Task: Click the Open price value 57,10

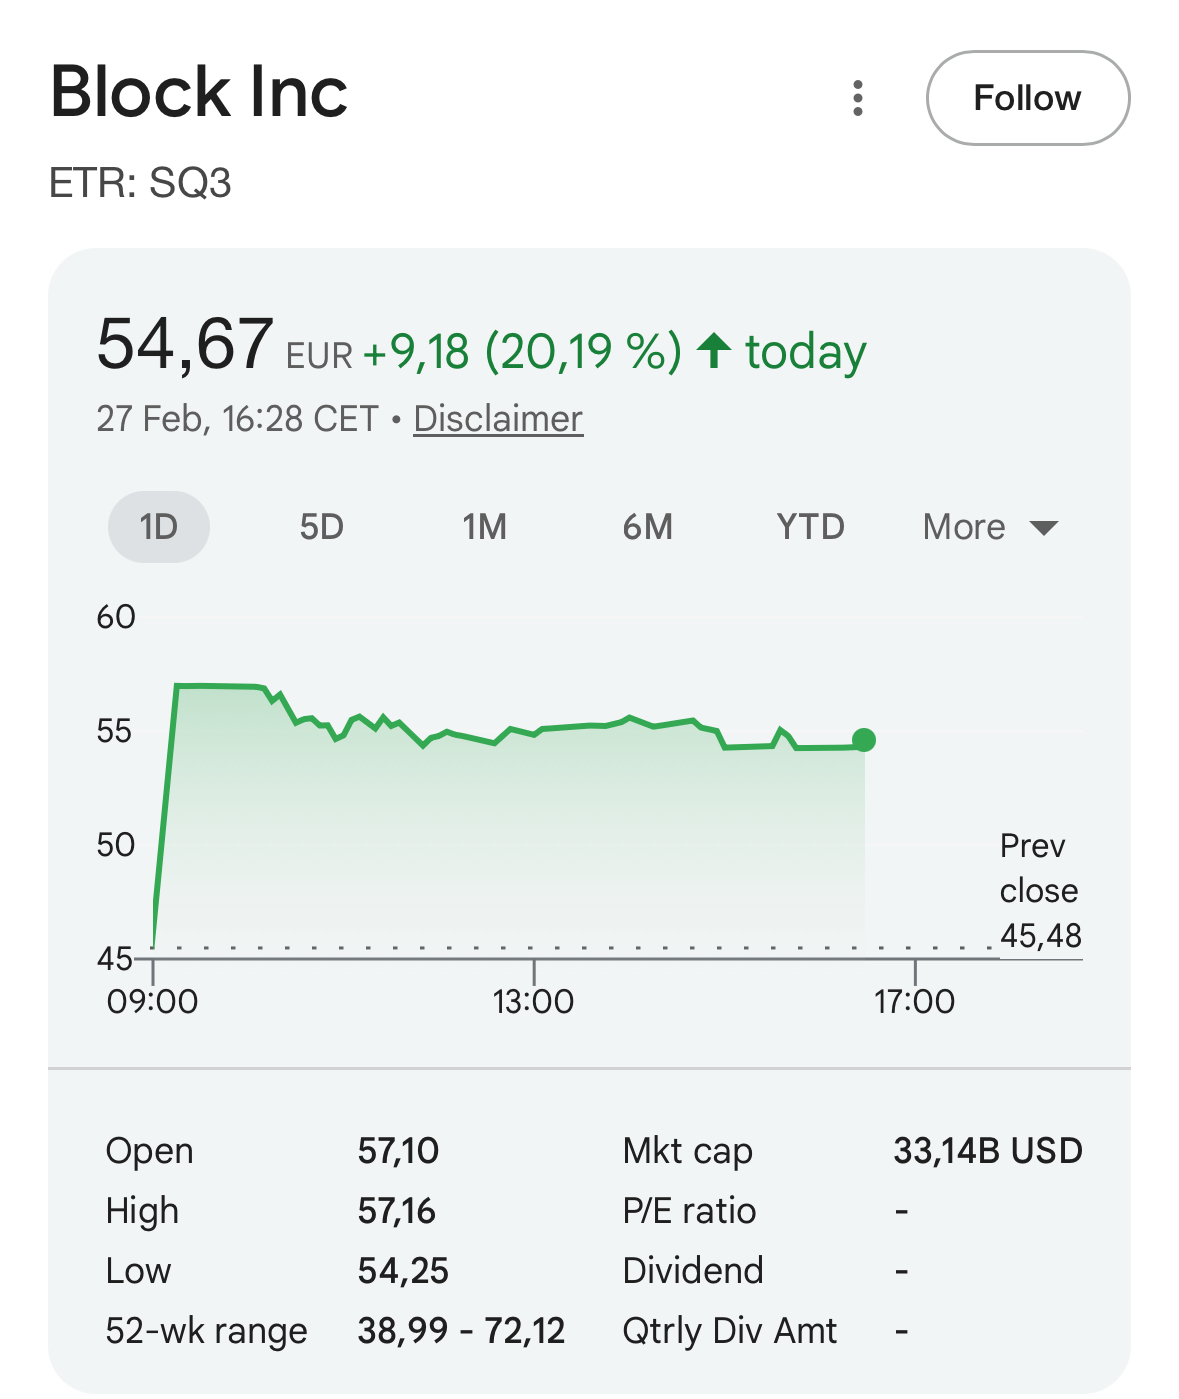Action: click(398, 1150)
